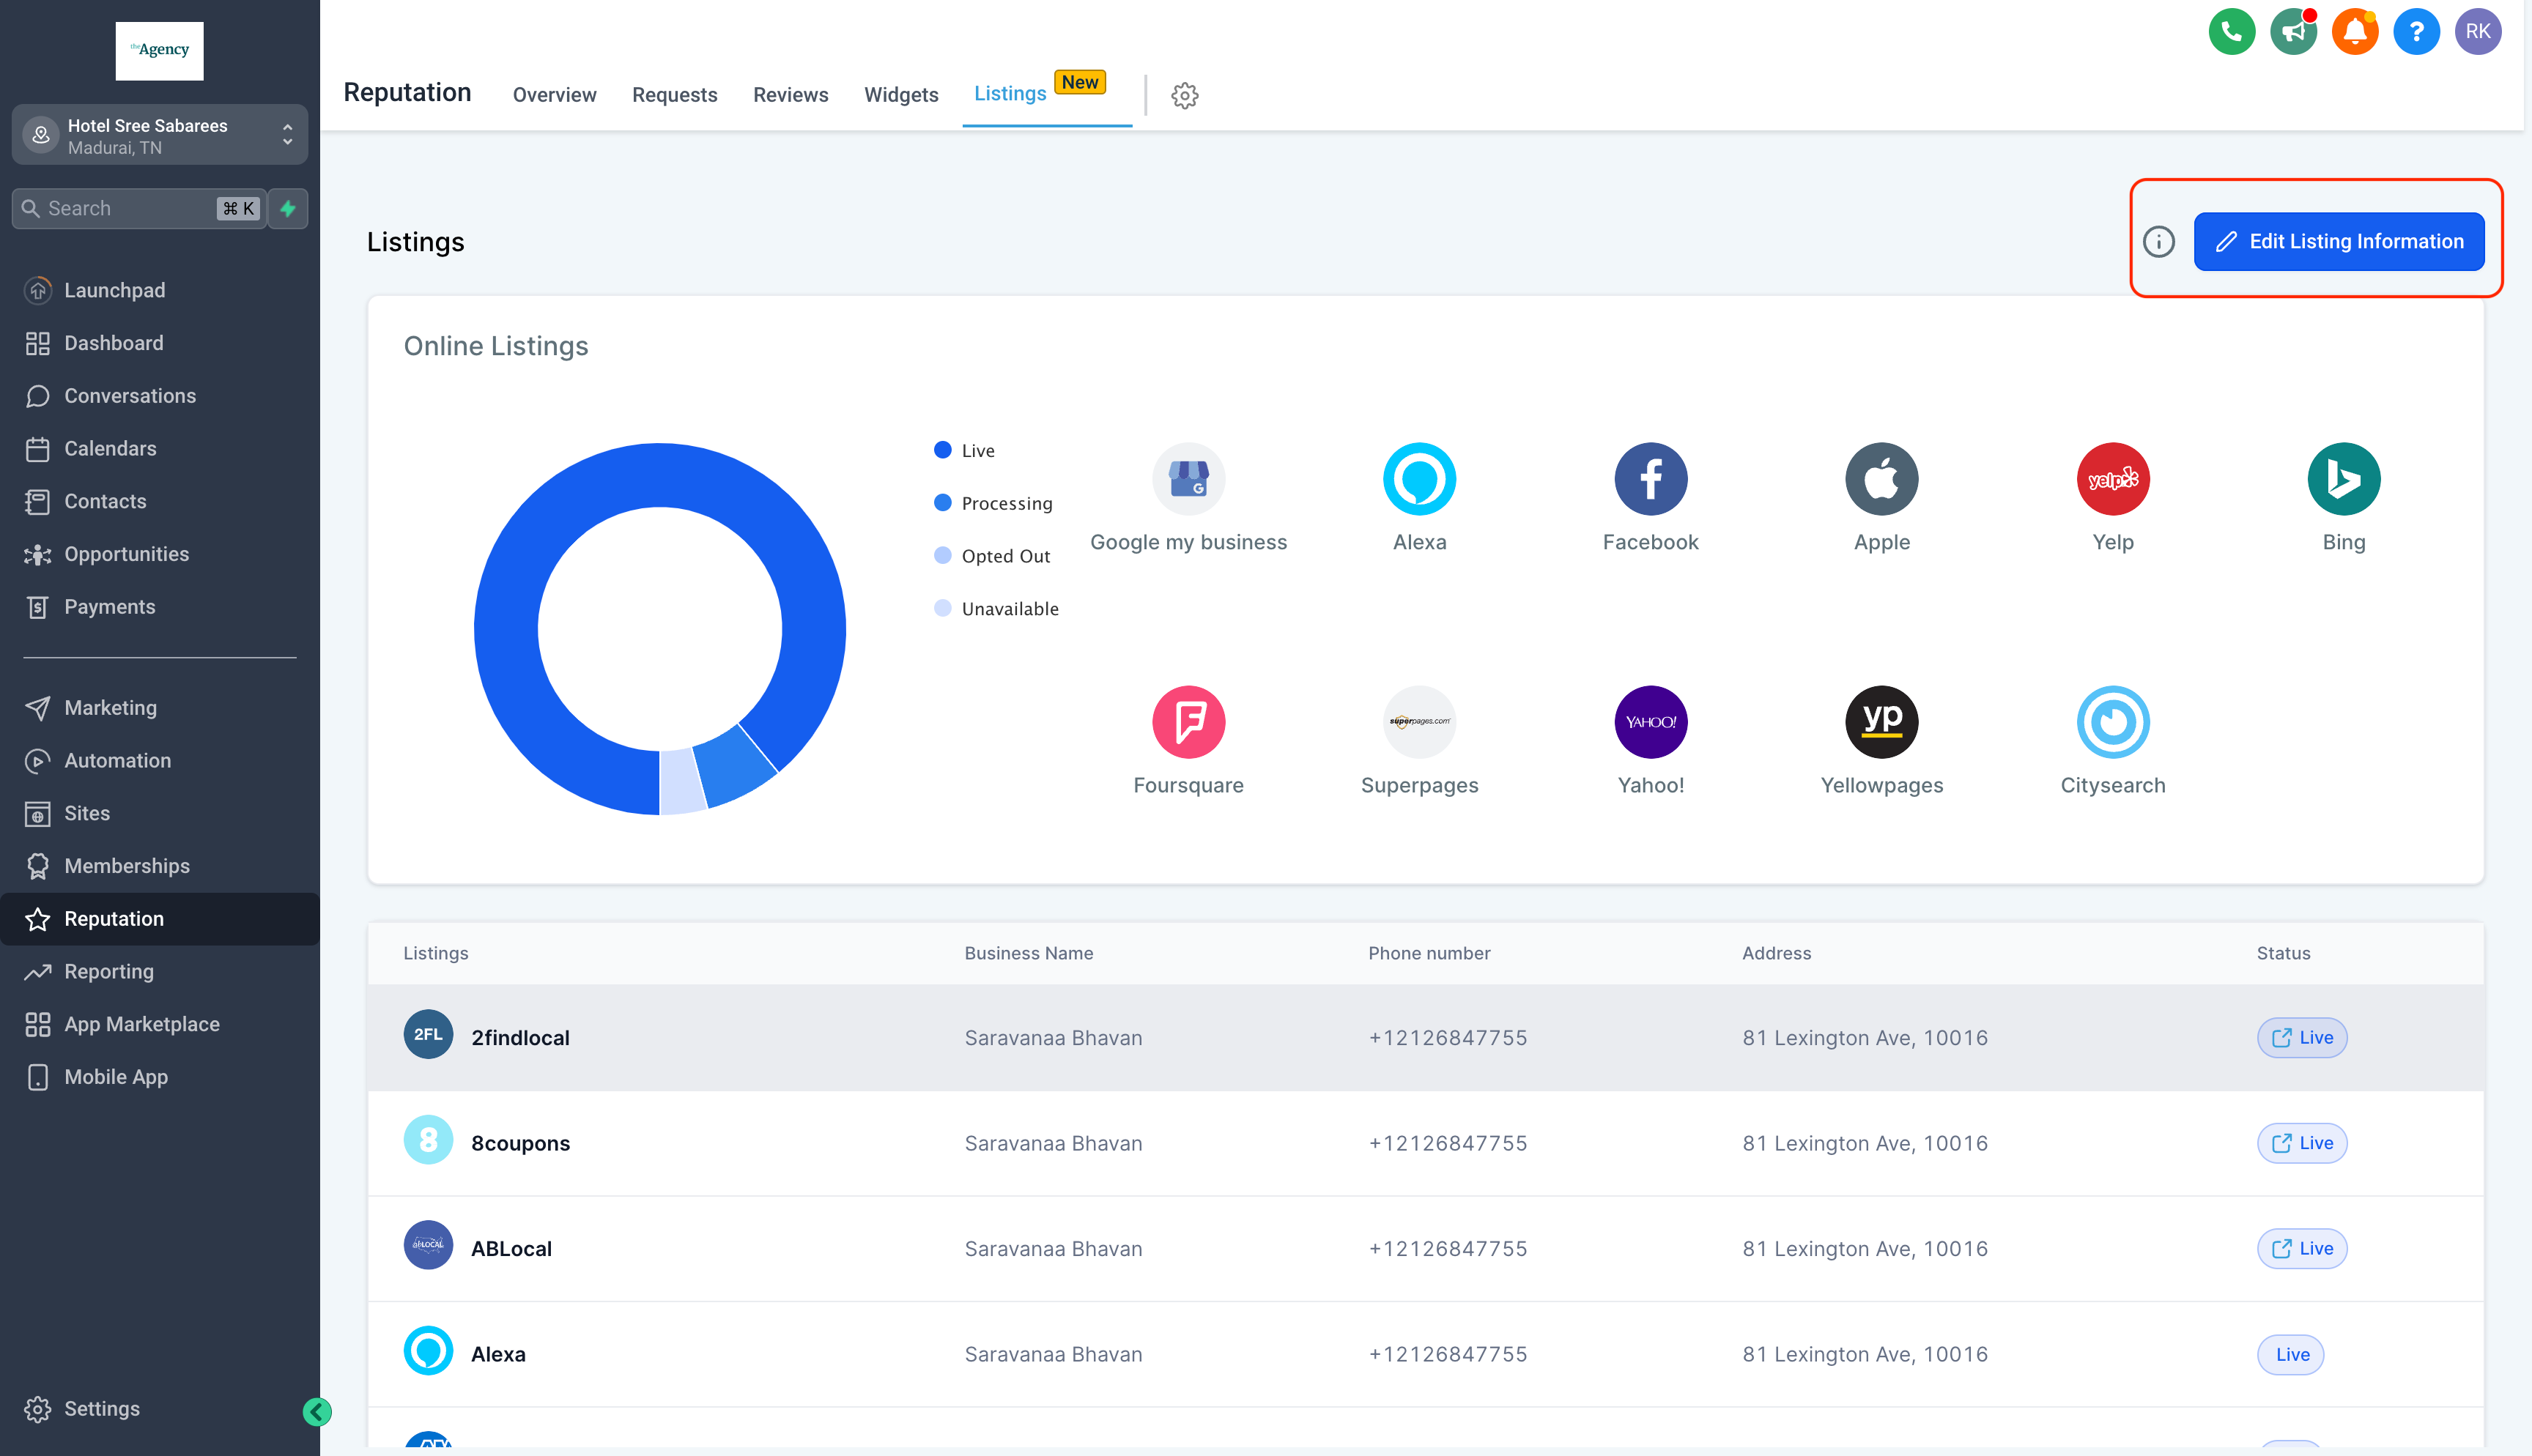Click the 8coupons row logo
The width and height of the screenshot is (2532, 1456).
(x=428, y=1140)
